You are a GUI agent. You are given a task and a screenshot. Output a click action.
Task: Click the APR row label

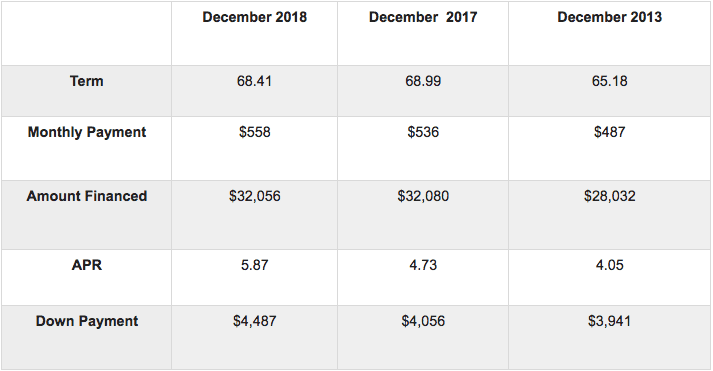[86, 265]
